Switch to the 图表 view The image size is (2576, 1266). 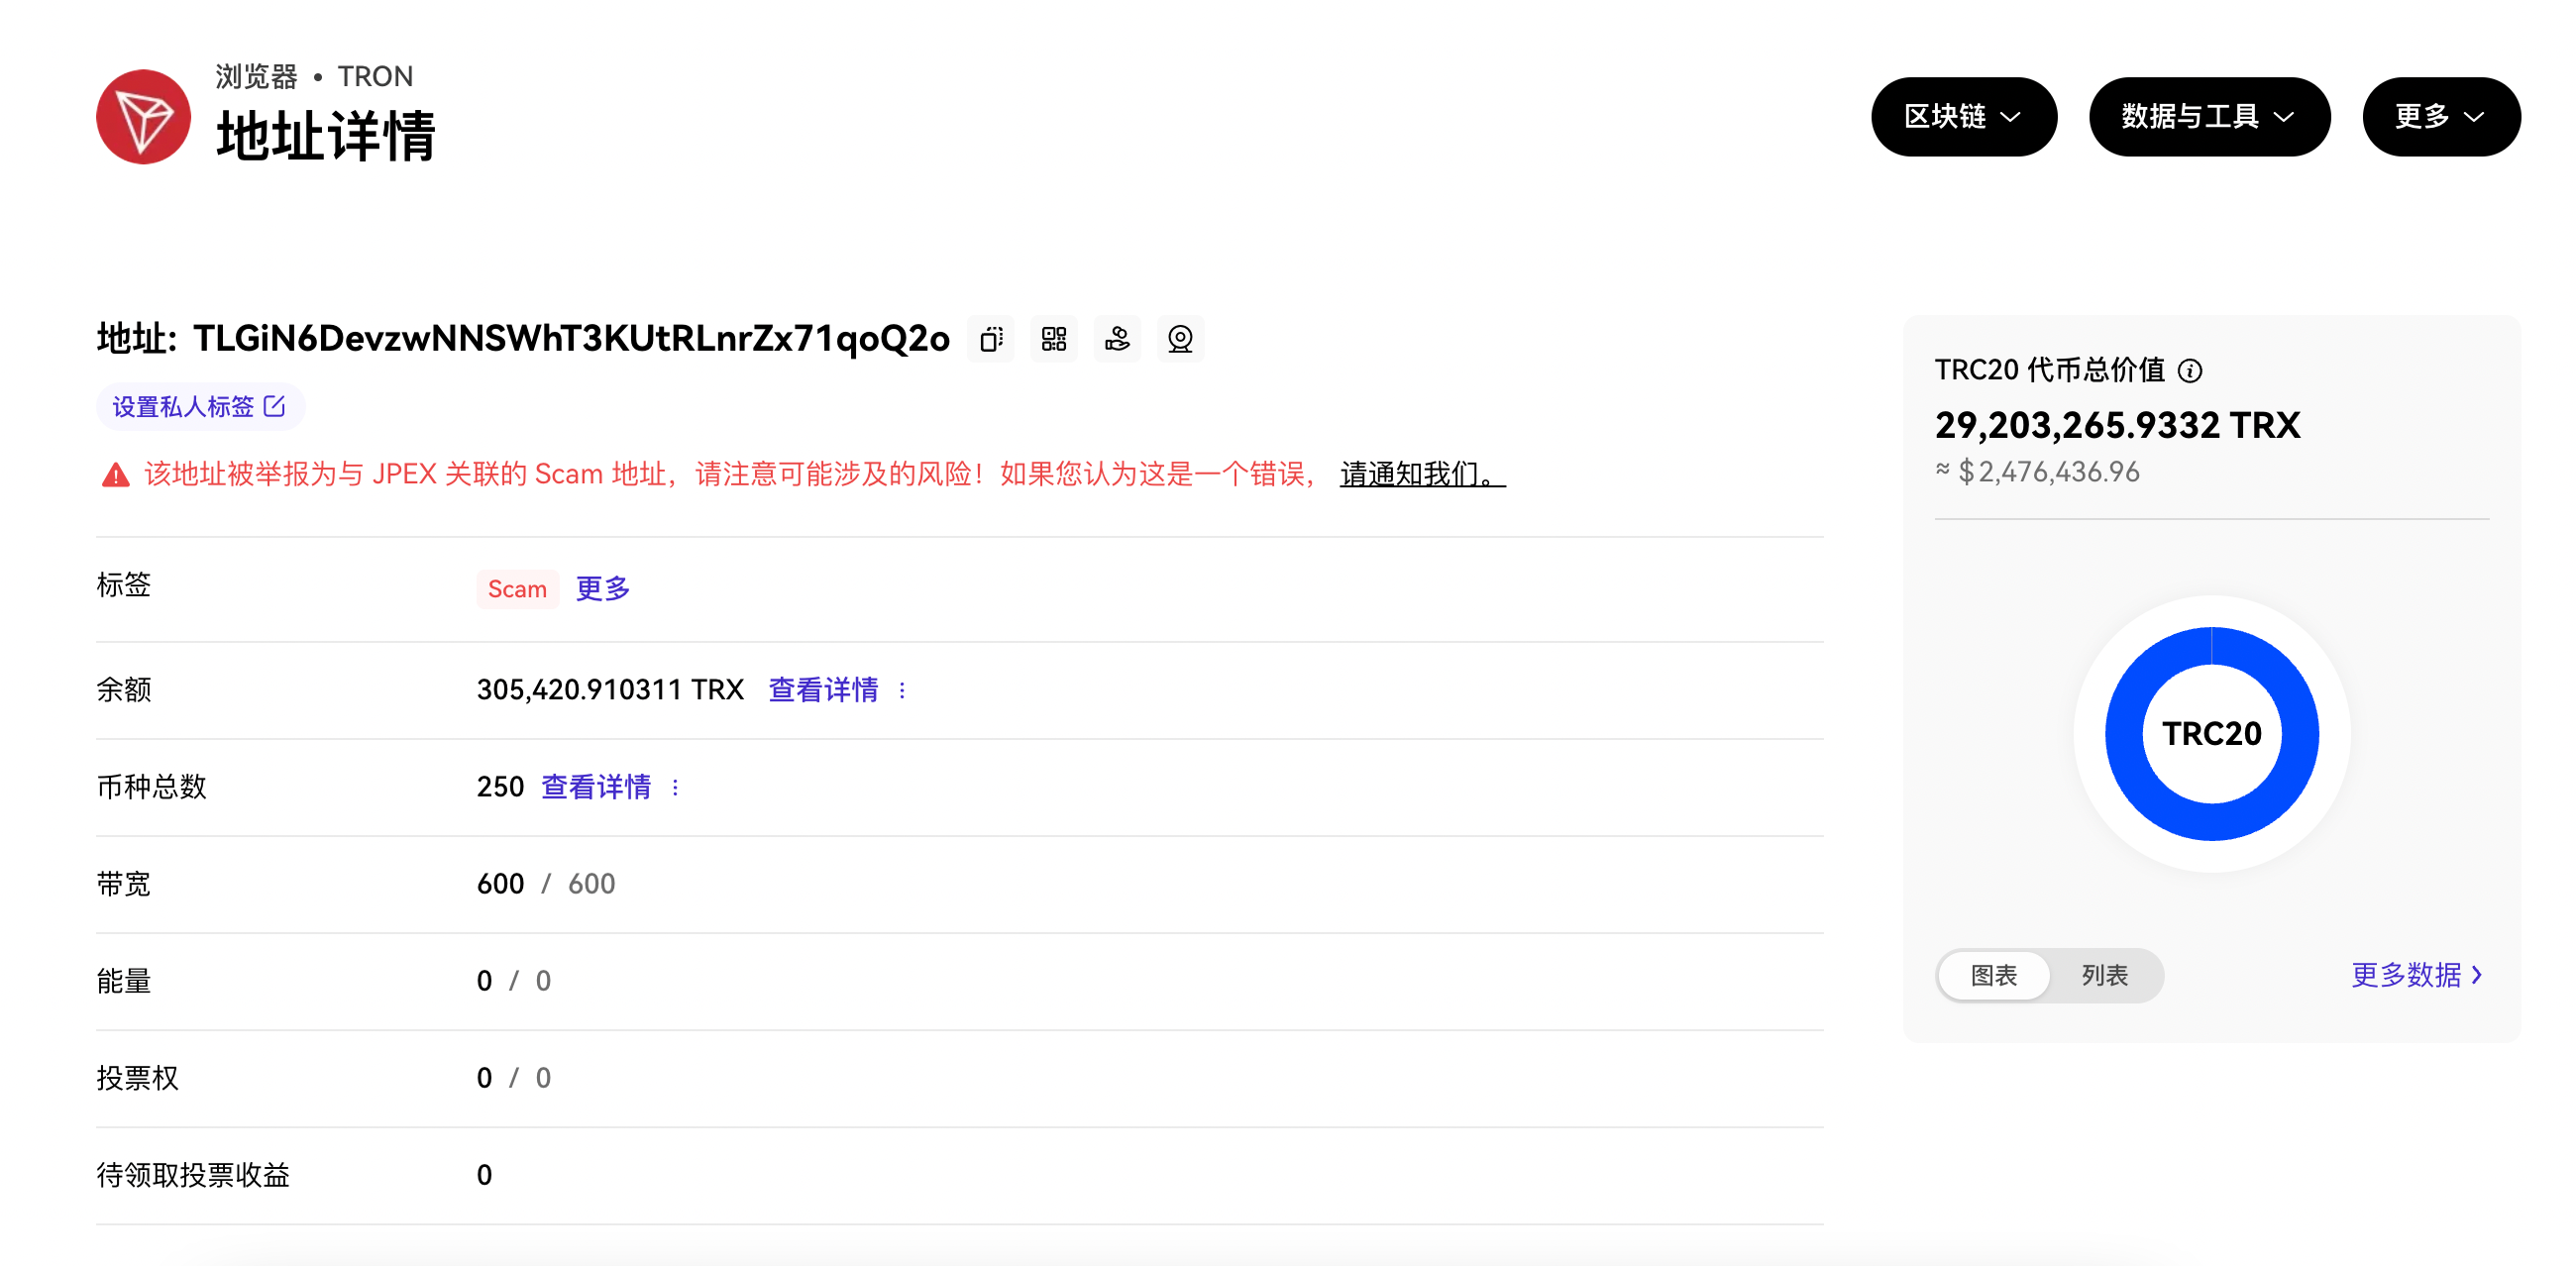coord(1993,975)
